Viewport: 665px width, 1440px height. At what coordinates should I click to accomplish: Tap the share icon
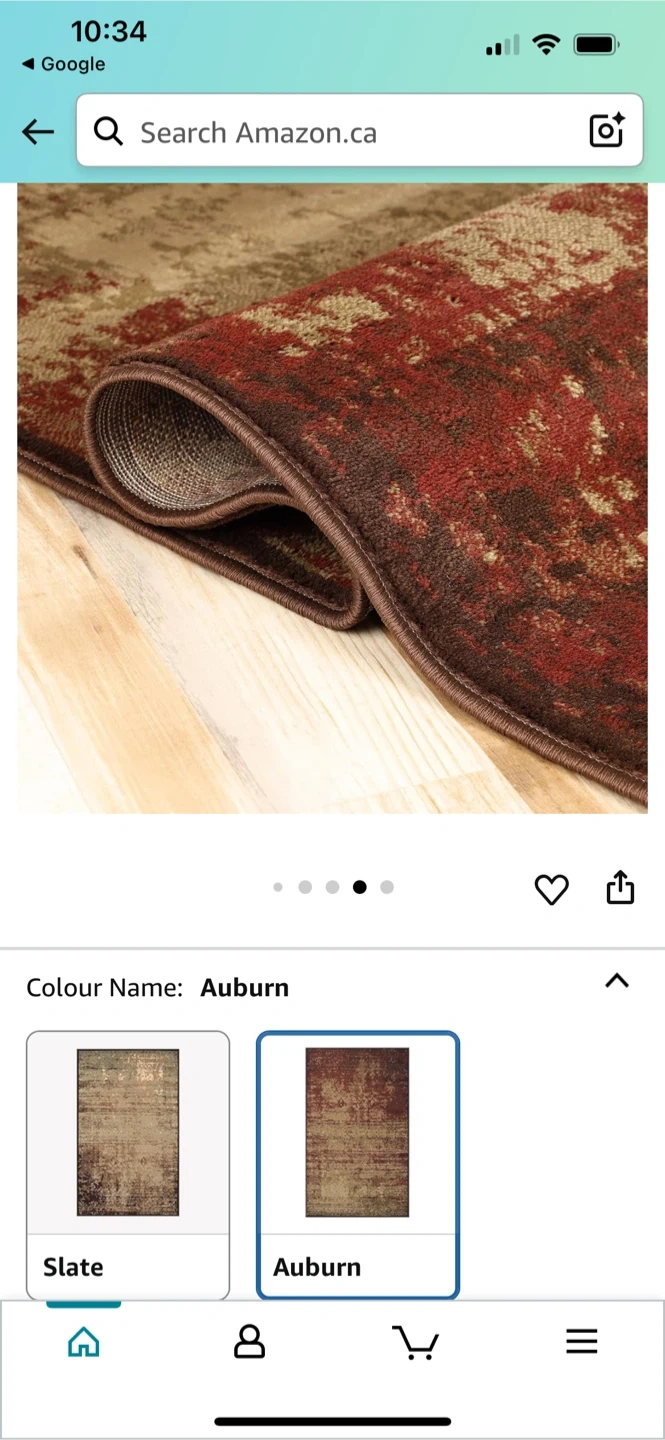click(620, 887)
